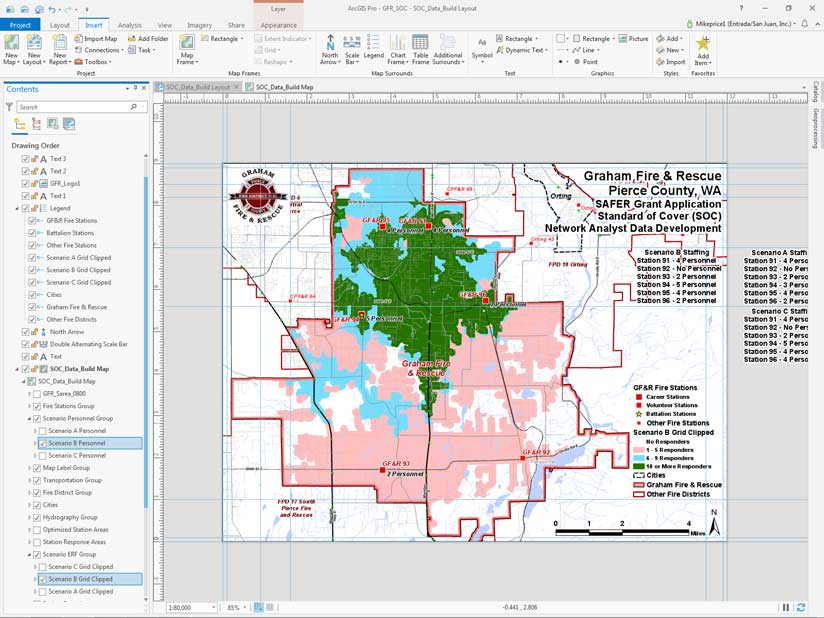
Task: Open the New Report tool
Action: 59,49
